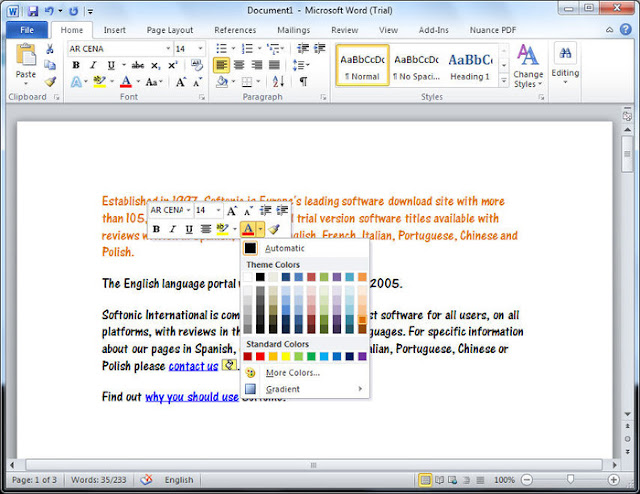Click the Shrink Font icon in ribbon
Screen dimensions: 640x494
(x=198, y=82)
